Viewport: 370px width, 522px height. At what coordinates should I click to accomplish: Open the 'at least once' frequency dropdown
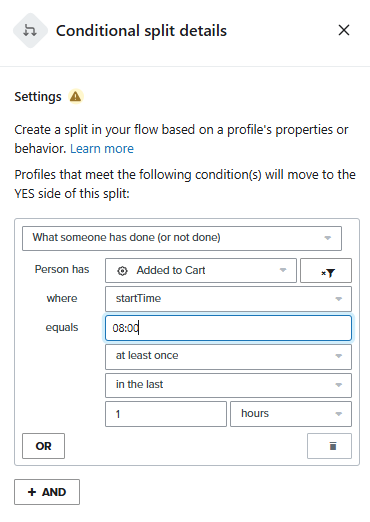click(228, 357)
